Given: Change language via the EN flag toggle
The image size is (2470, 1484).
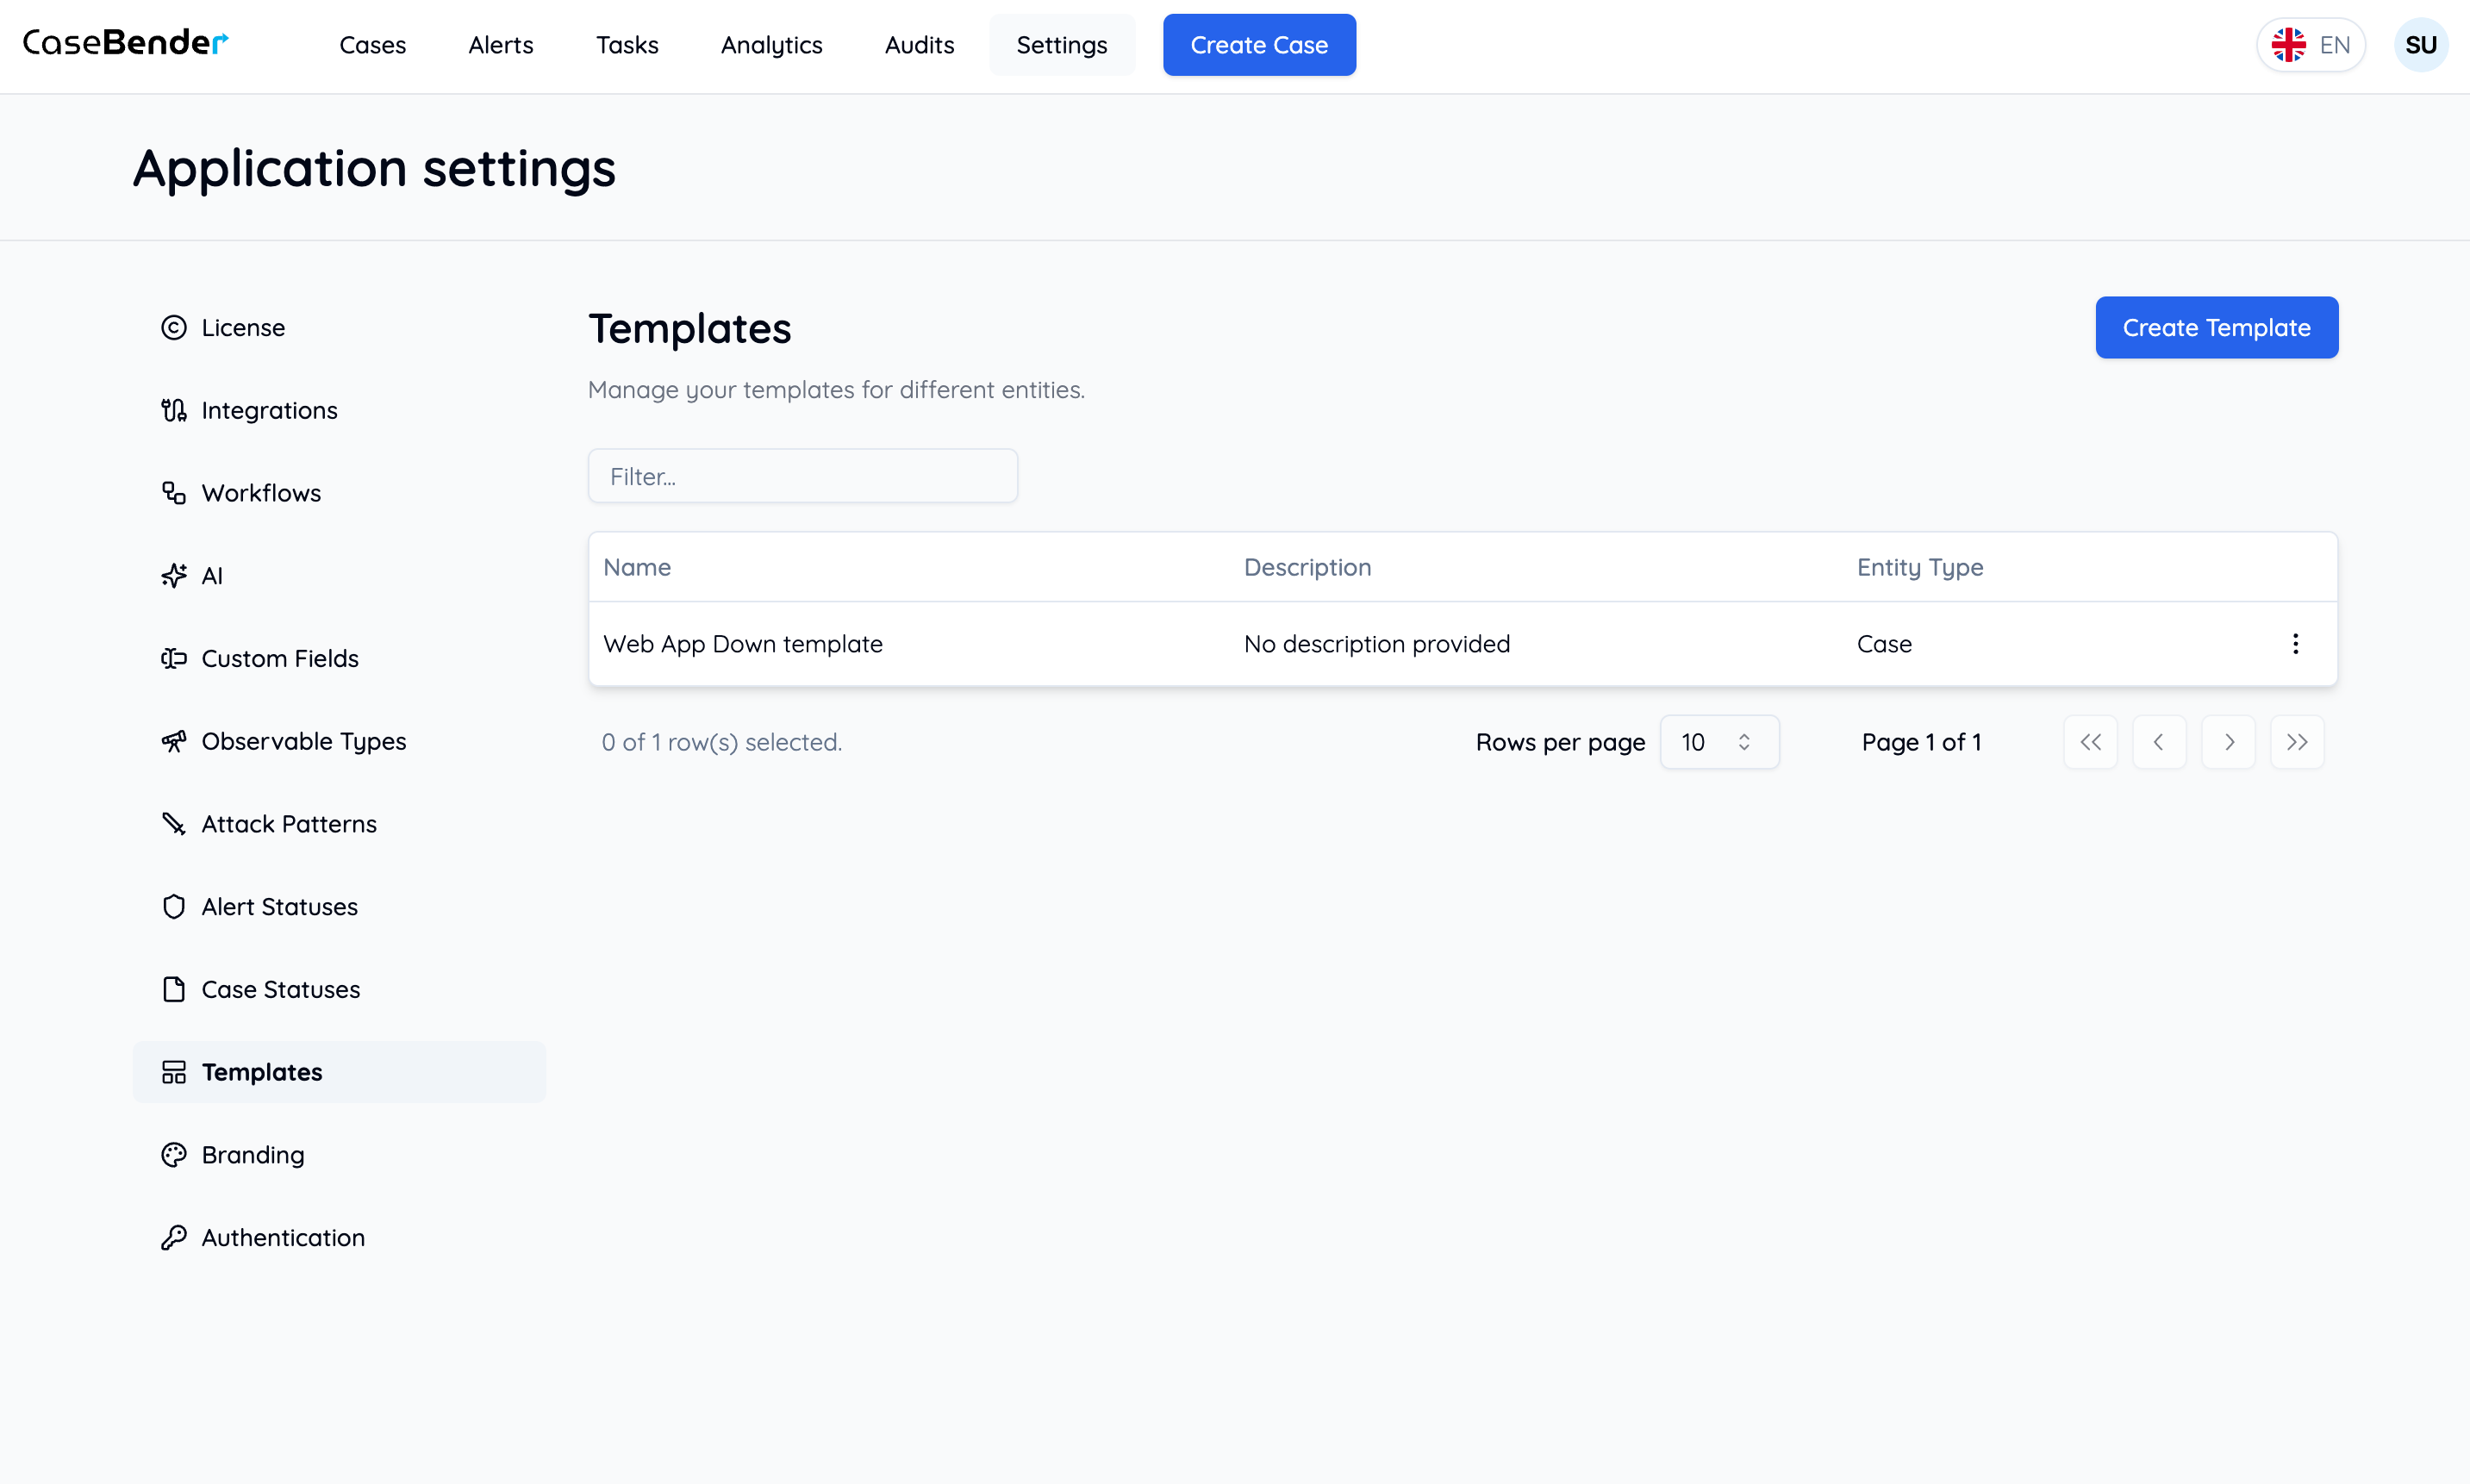Looking at the screenshot, I should pos(2310,44).
